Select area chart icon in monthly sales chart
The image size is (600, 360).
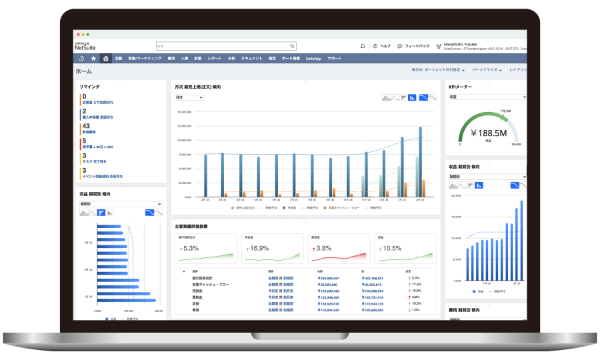[x=386, y=98]
